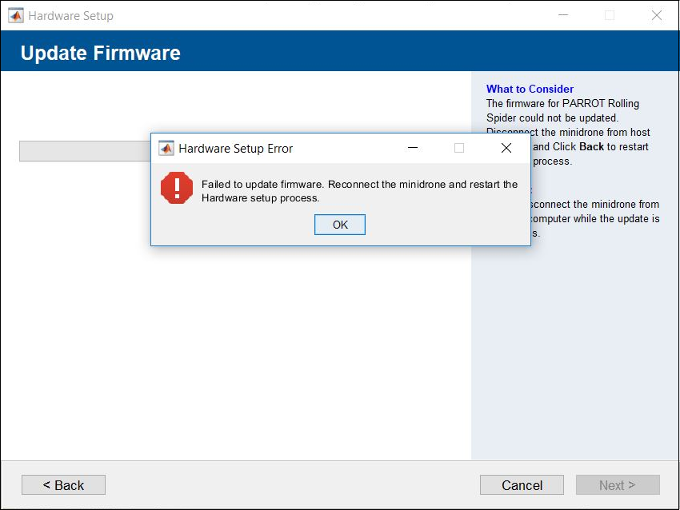The image size is (680, 510).
Task: Click OK in the error dialog
Action: point(340,225)
